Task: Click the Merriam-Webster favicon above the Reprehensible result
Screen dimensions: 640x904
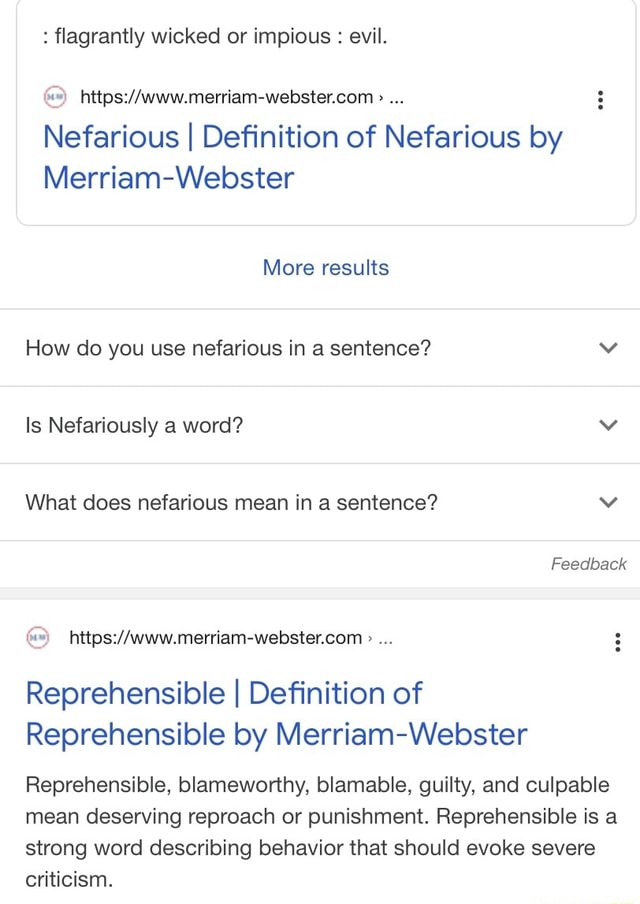Action: (x=38, y=636)
